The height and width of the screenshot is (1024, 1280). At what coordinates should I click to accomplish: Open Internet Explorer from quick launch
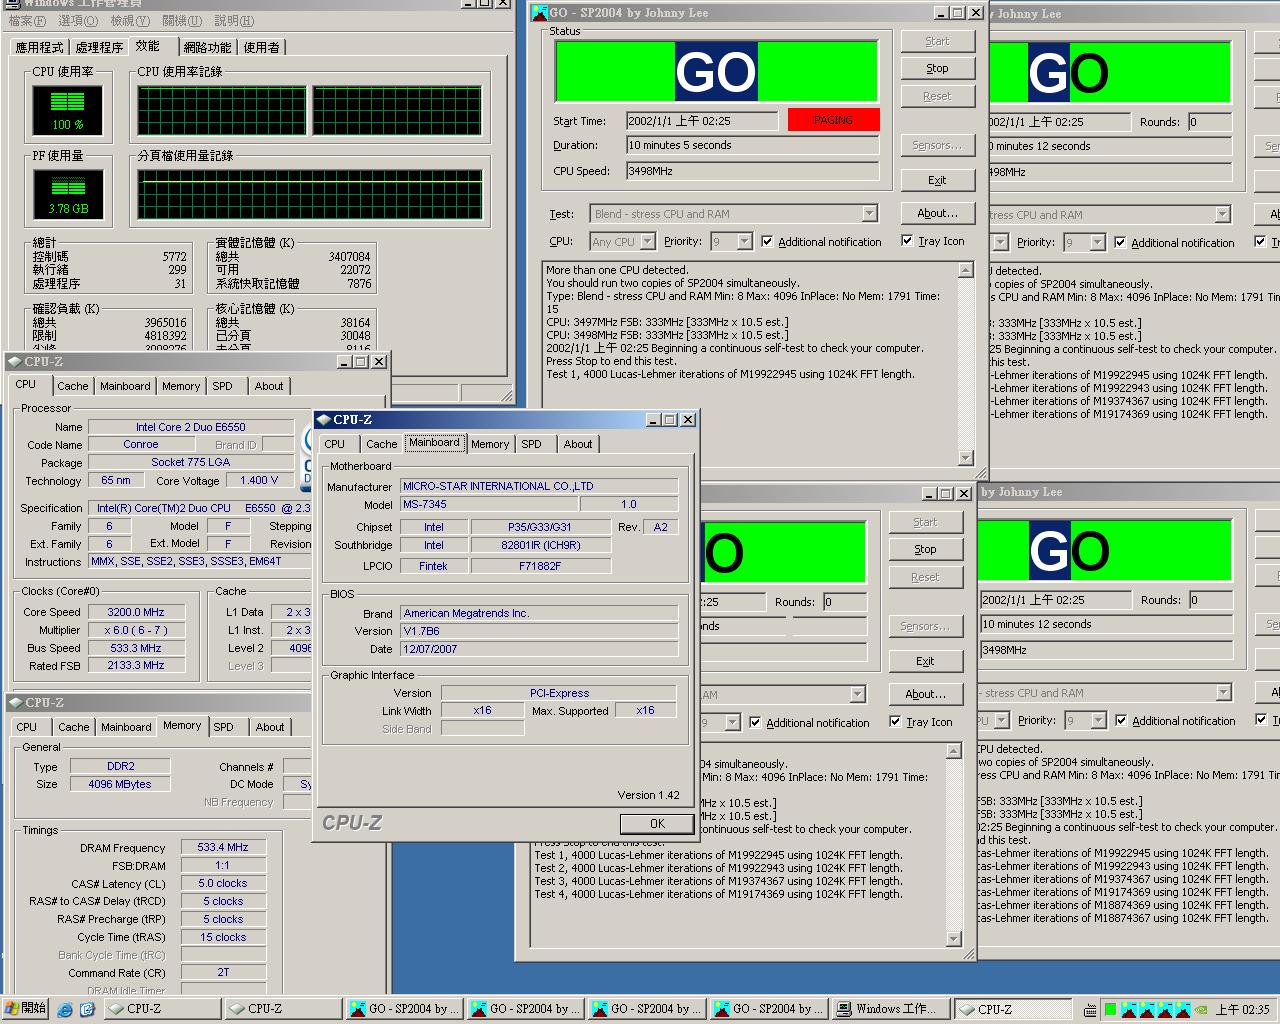(x=65, y=1009)
